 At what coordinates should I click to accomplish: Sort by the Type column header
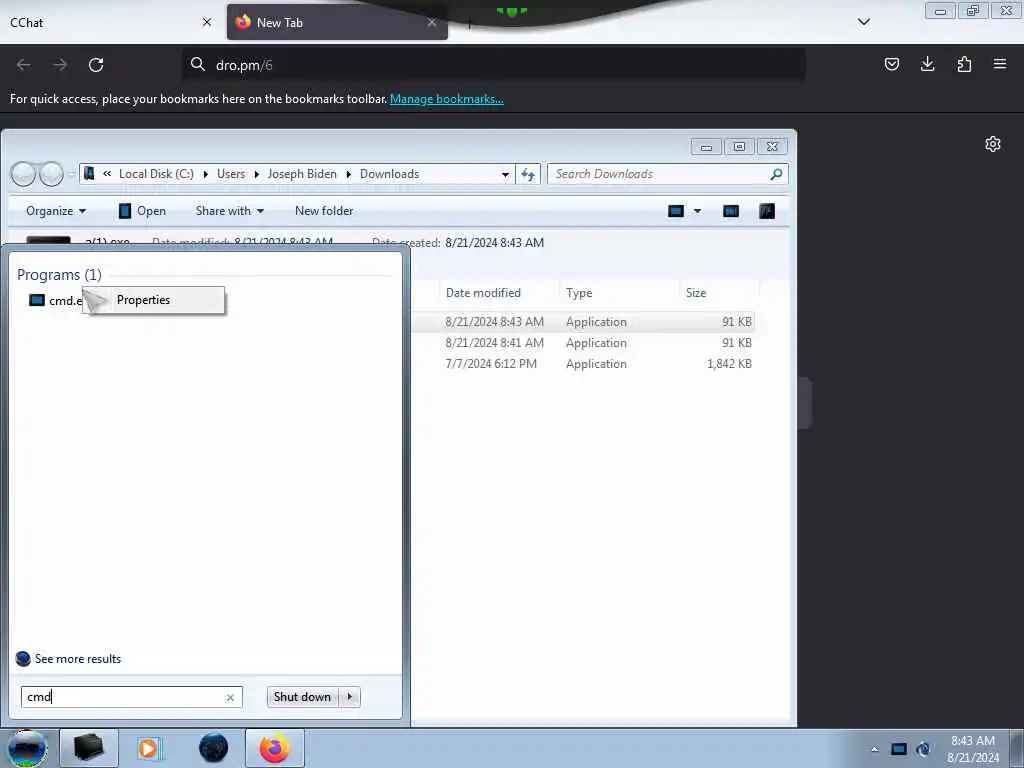pos(579,293)
